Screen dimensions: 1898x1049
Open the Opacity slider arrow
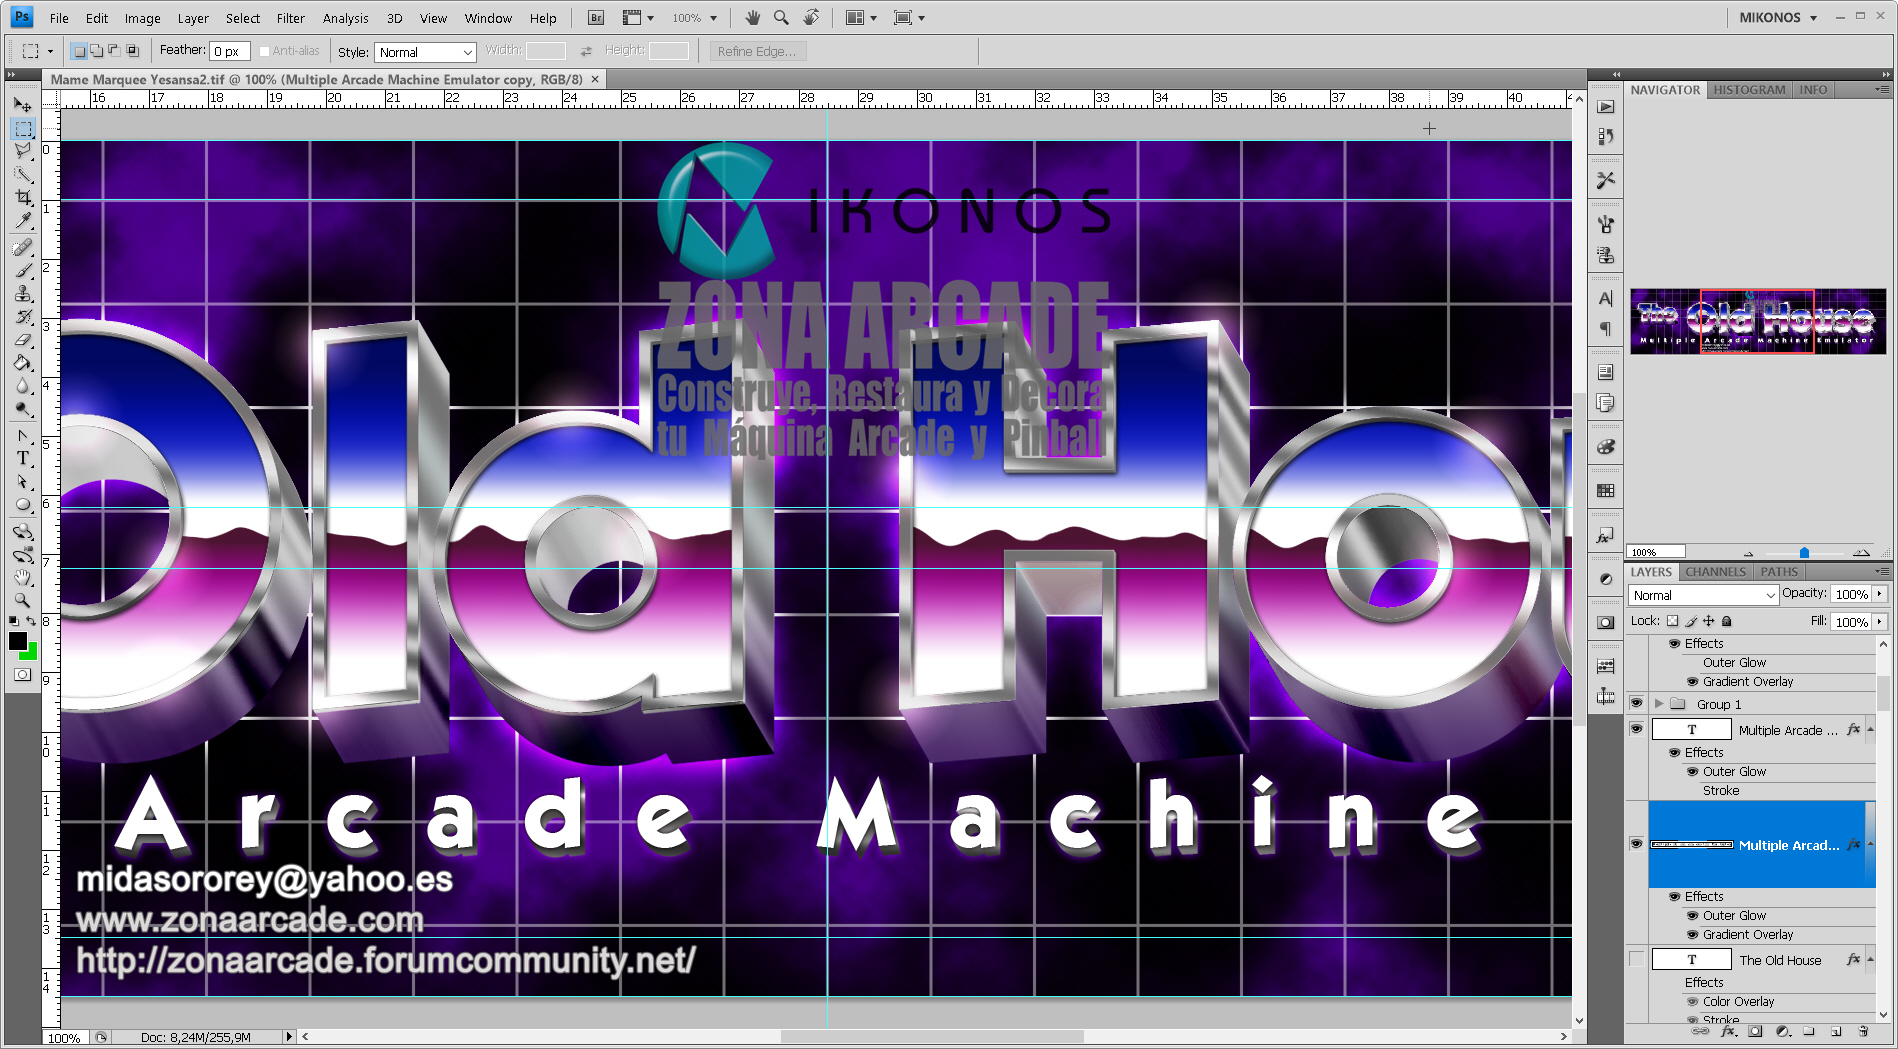click(1880, 594)
